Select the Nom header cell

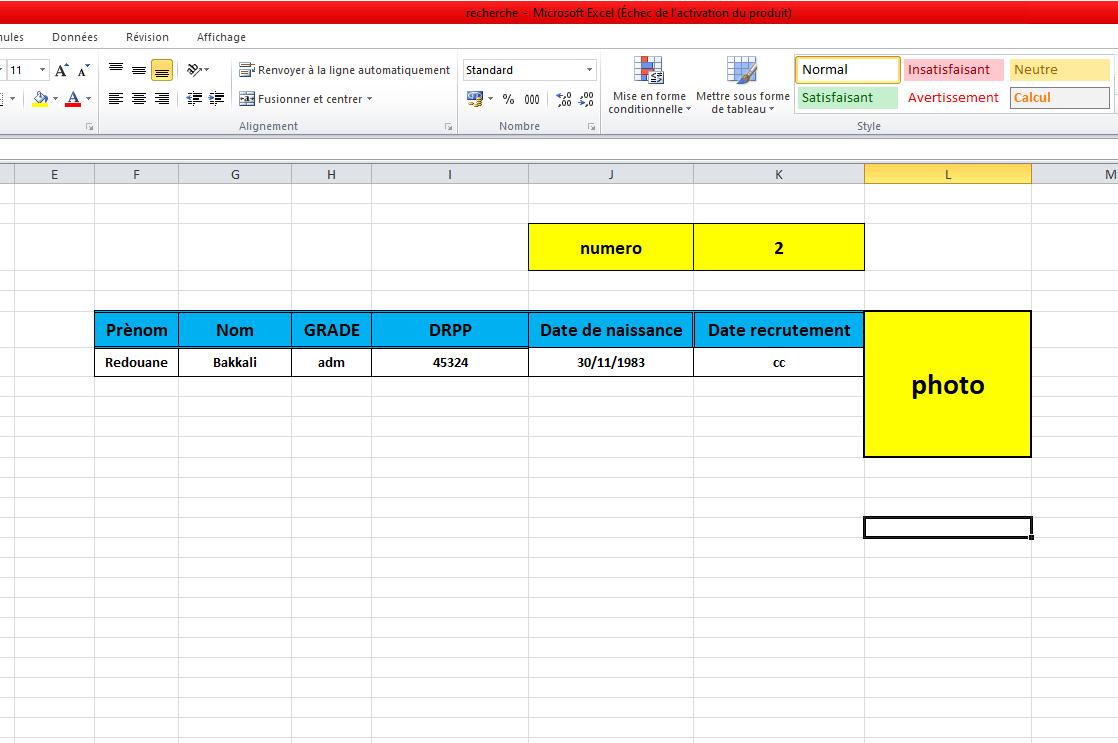click(235, 330)
